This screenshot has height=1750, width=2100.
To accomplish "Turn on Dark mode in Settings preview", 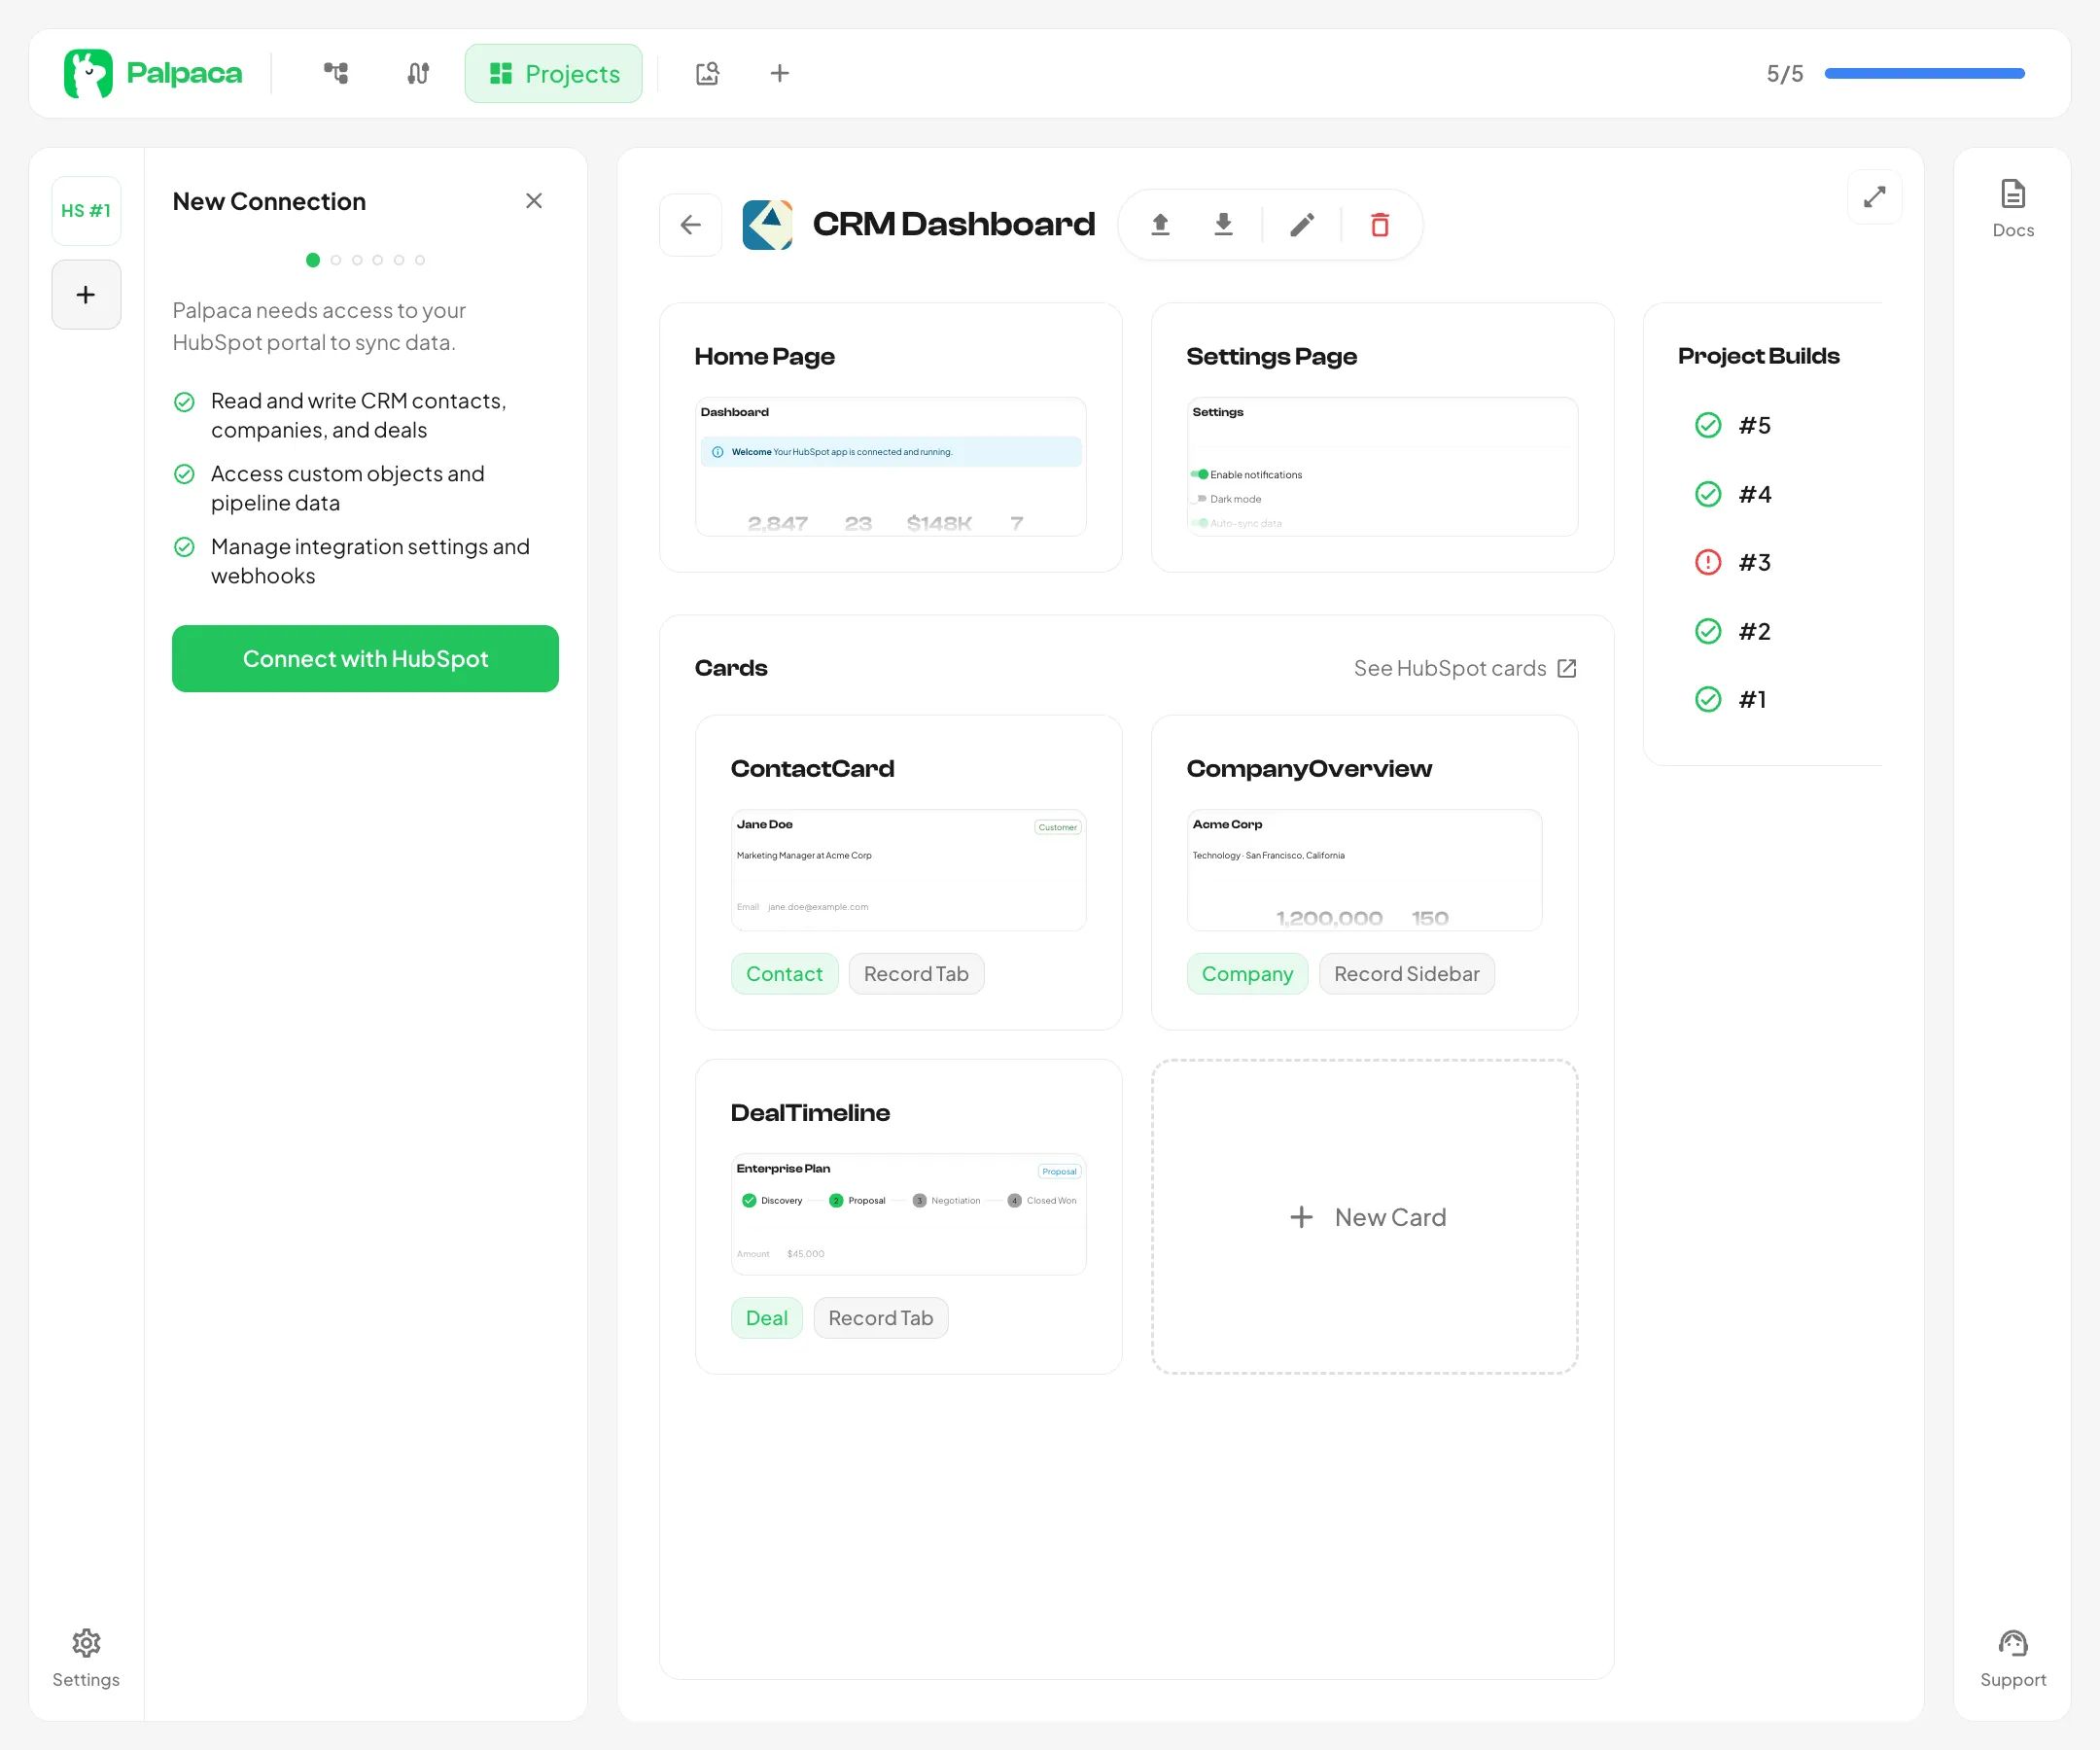I will pyautogui.click(x=1200, y=499).
